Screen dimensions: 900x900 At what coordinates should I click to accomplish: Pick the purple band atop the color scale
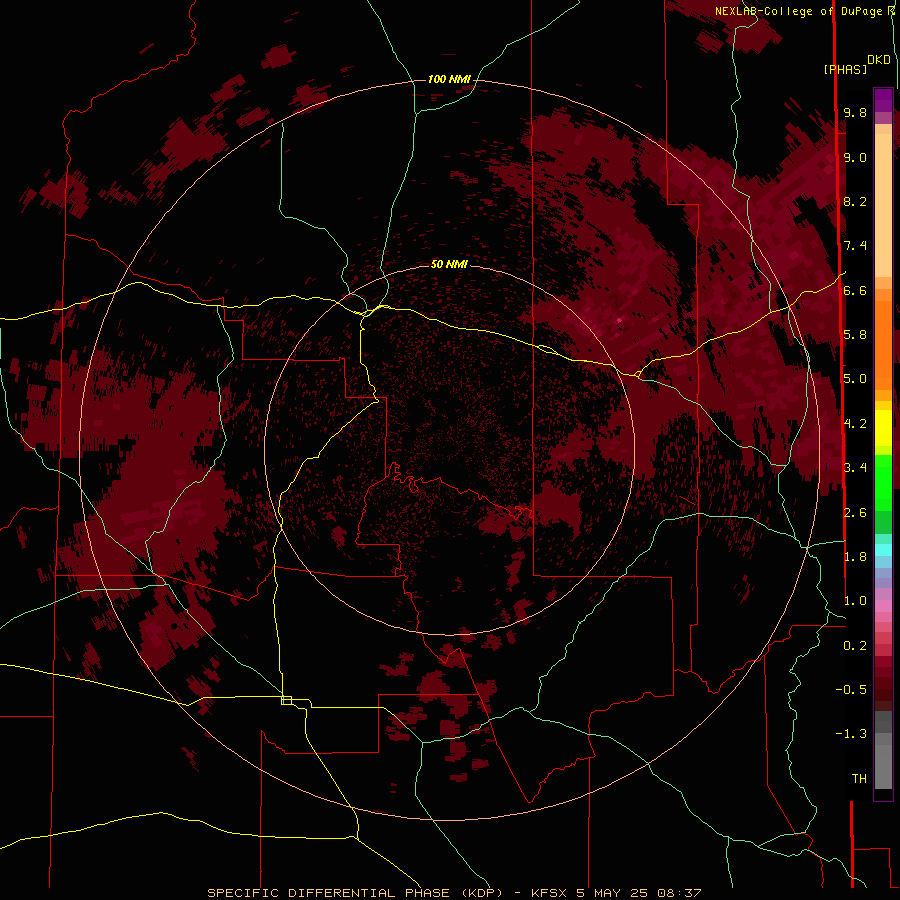pyautogui.click(x=883, y=100)
